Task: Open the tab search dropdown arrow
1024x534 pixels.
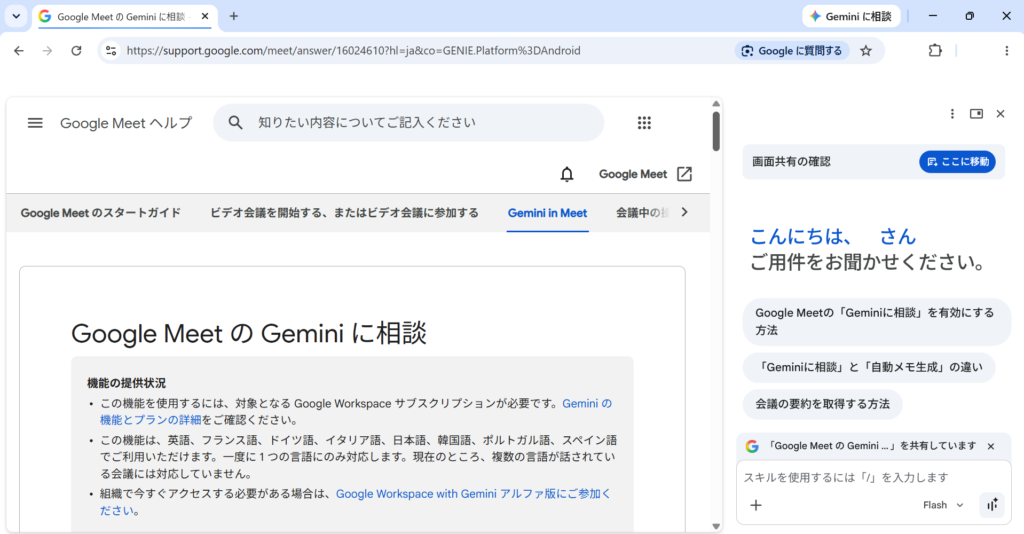Action: [16, 16]
